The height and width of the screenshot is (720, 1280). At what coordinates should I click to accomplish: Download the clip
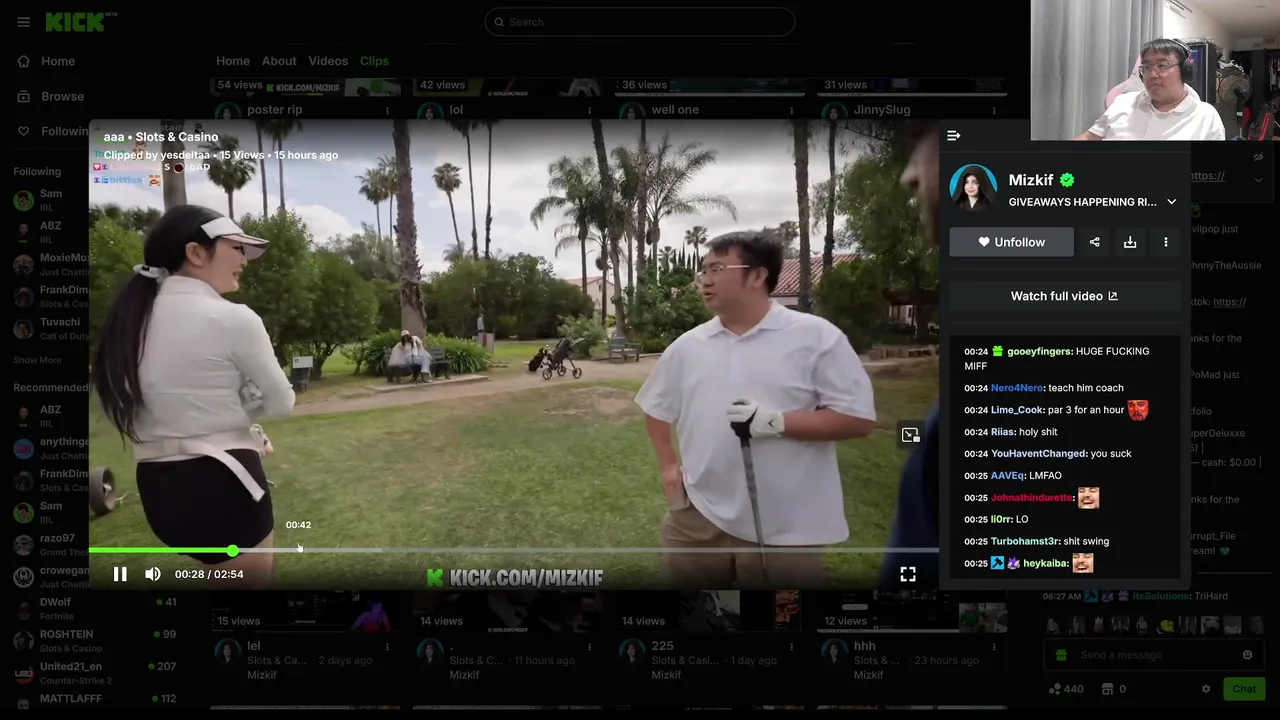(1130, 242)
